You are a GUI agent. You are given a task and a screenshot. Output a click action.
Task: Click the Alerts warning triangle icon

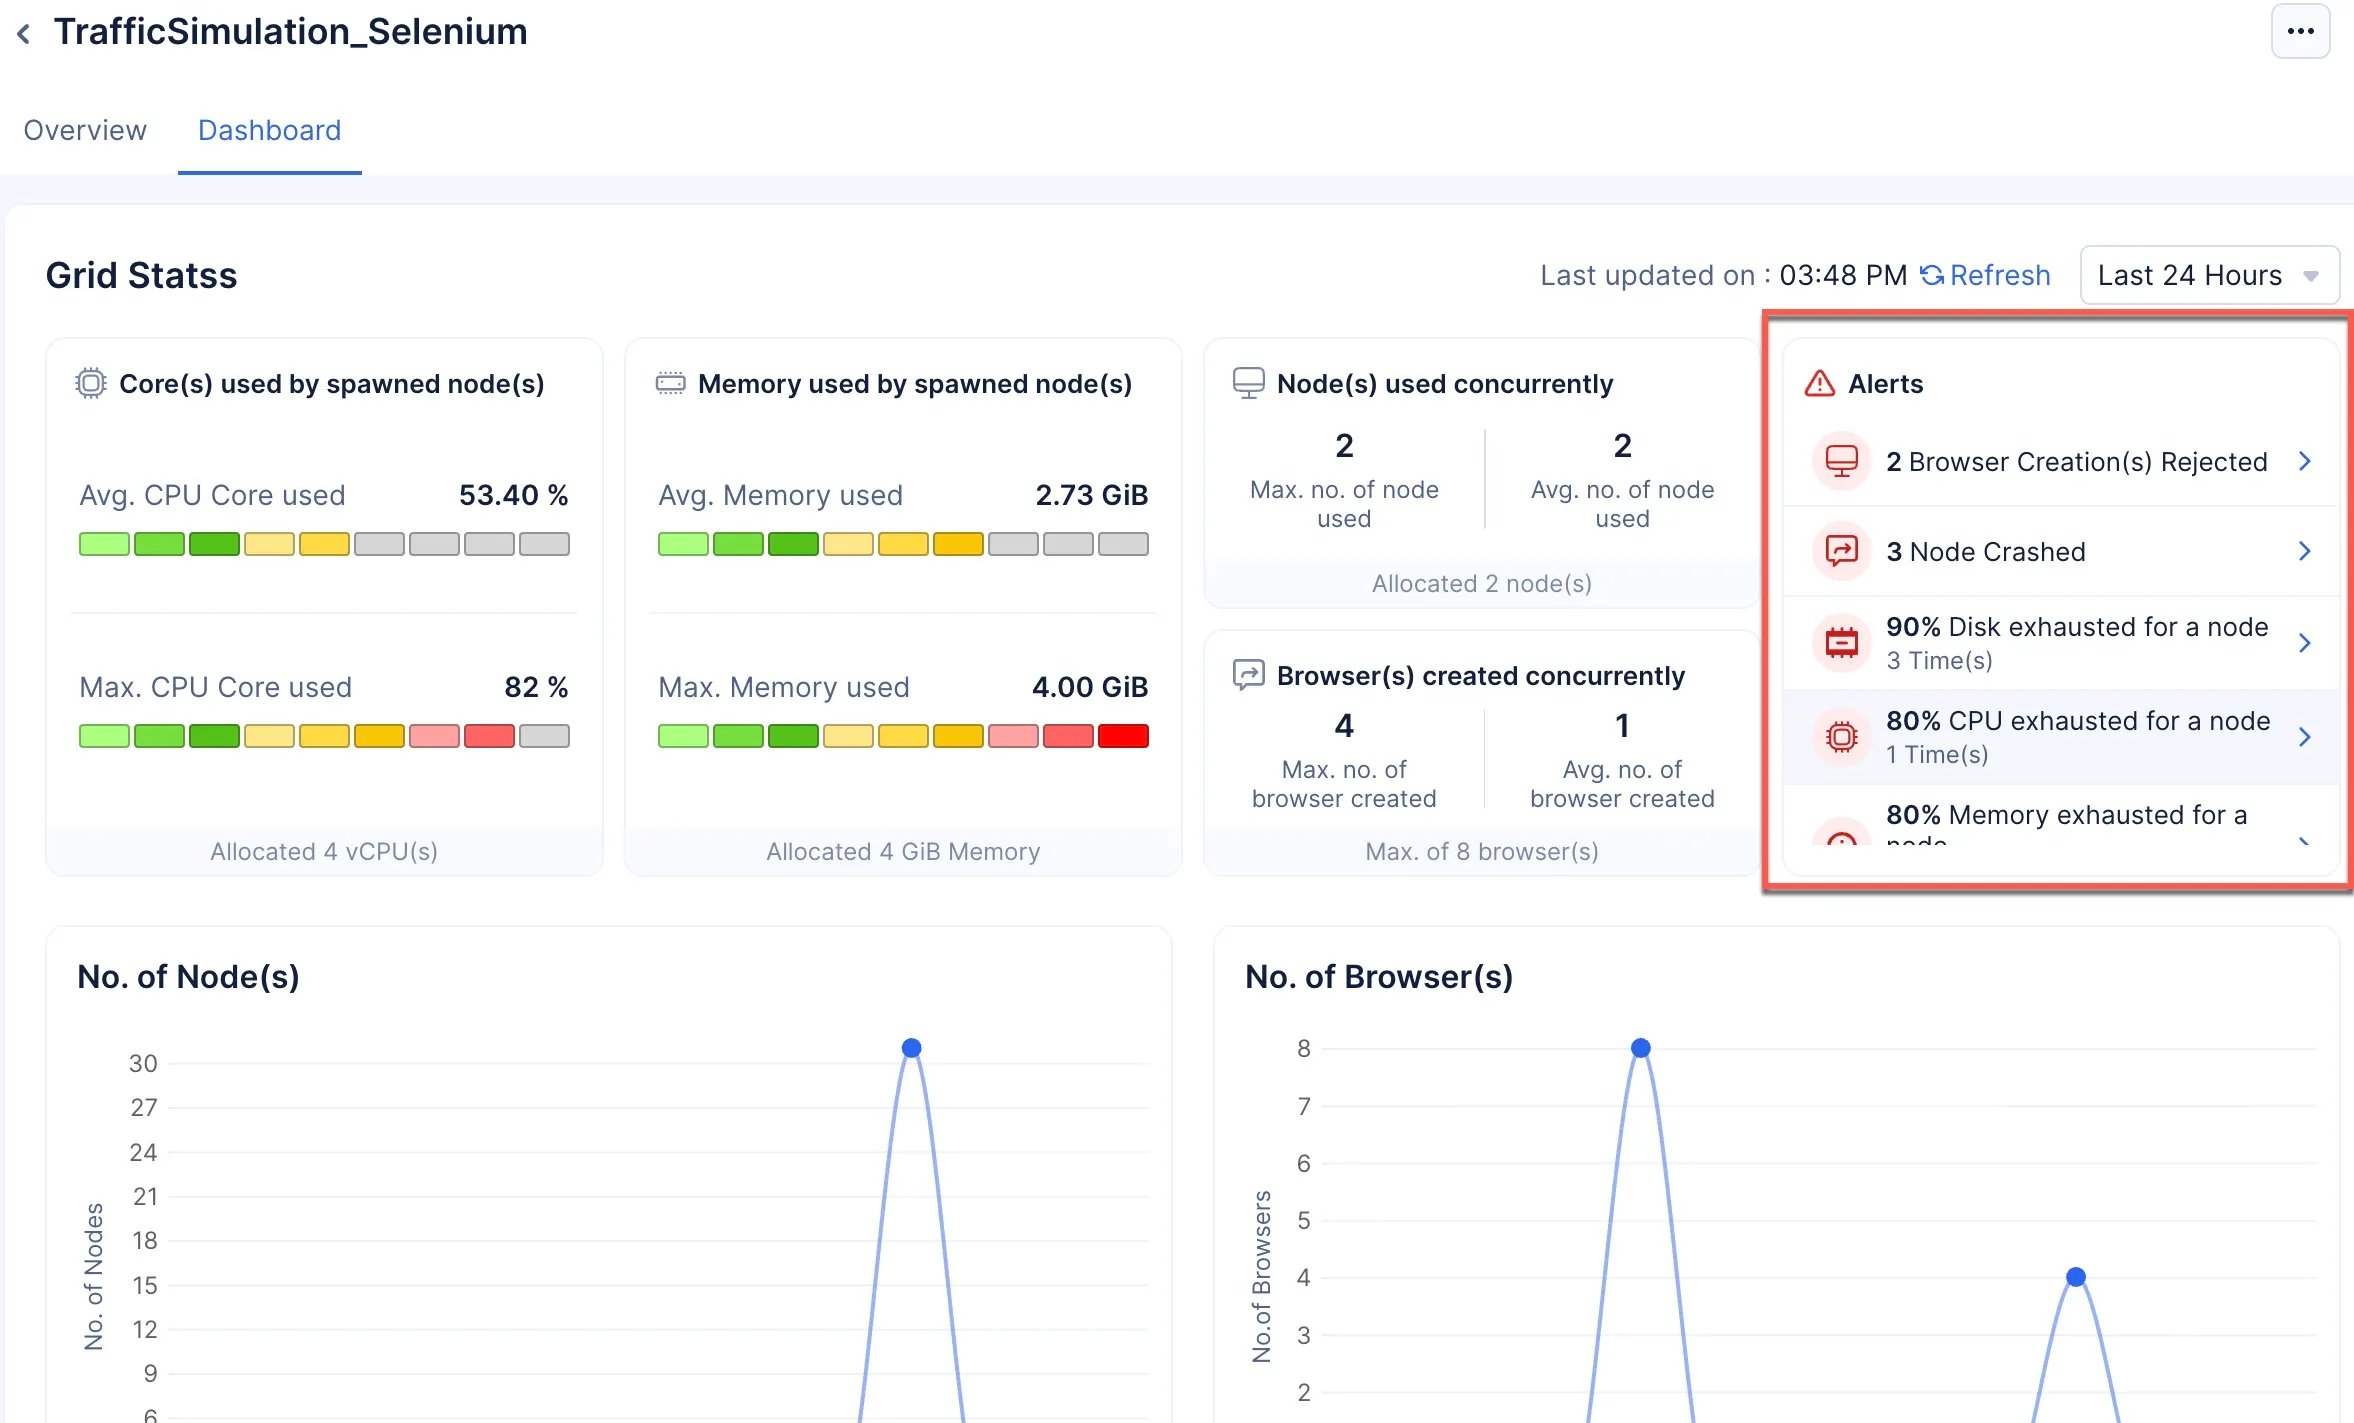1819,384
